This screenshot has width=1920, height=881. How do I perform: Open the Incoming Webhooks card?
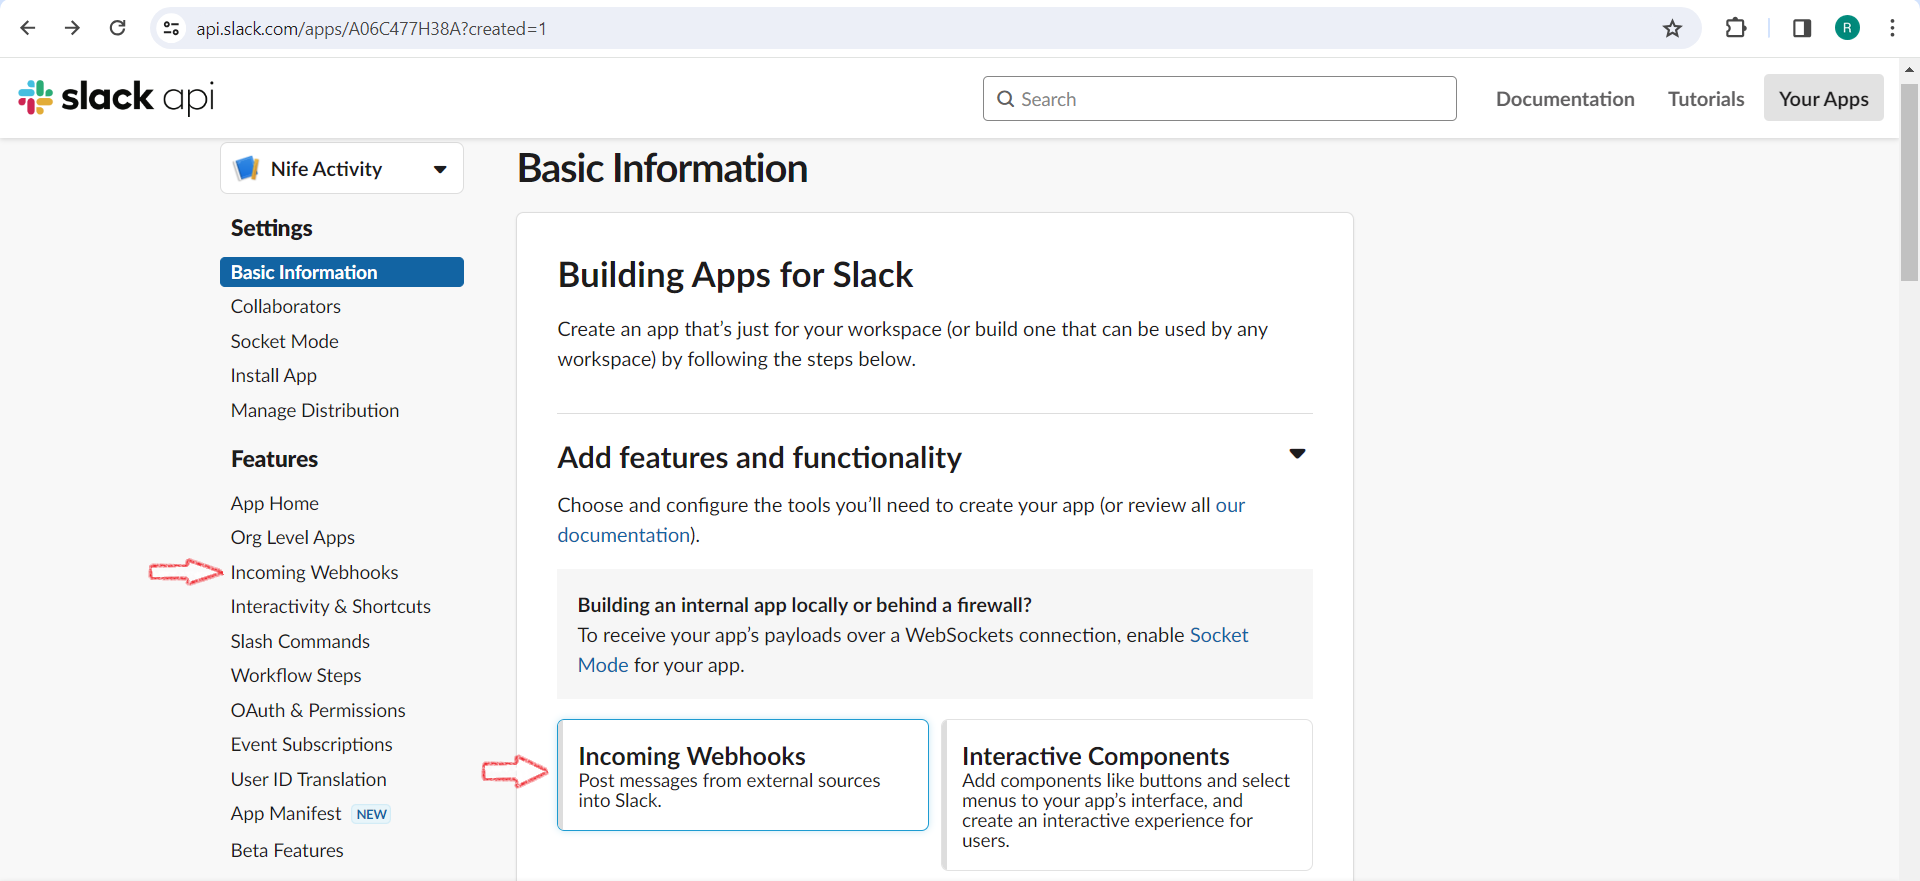point(743,775)
